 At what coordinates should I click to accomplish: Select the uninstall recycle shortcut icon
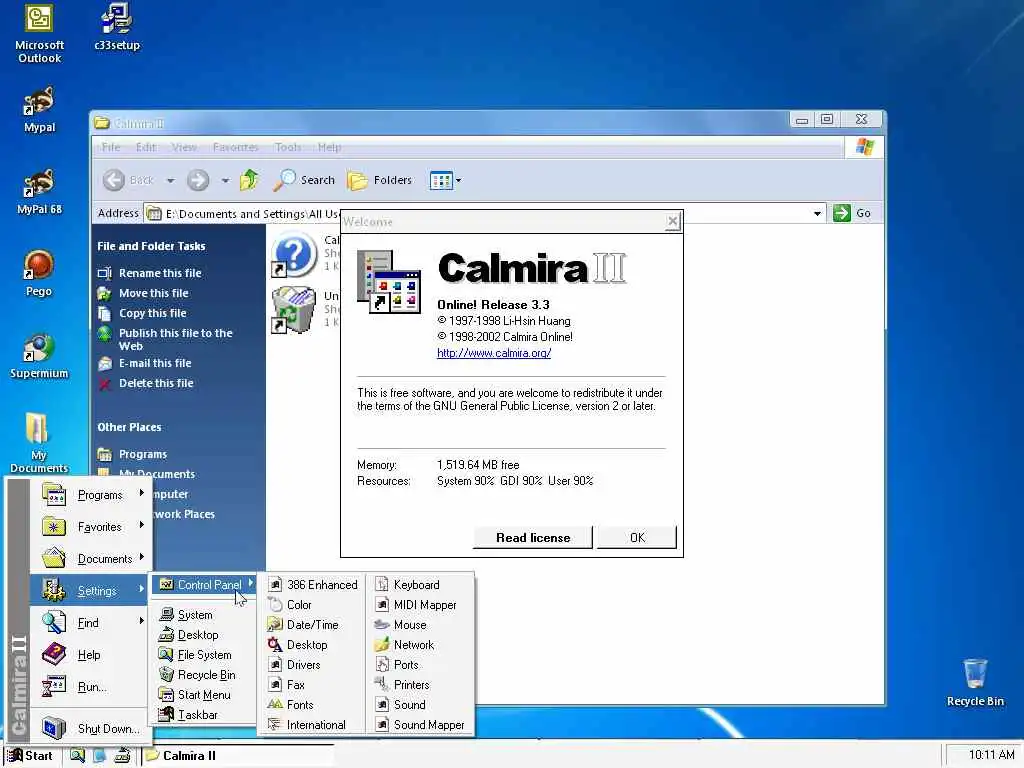(294, 310)
